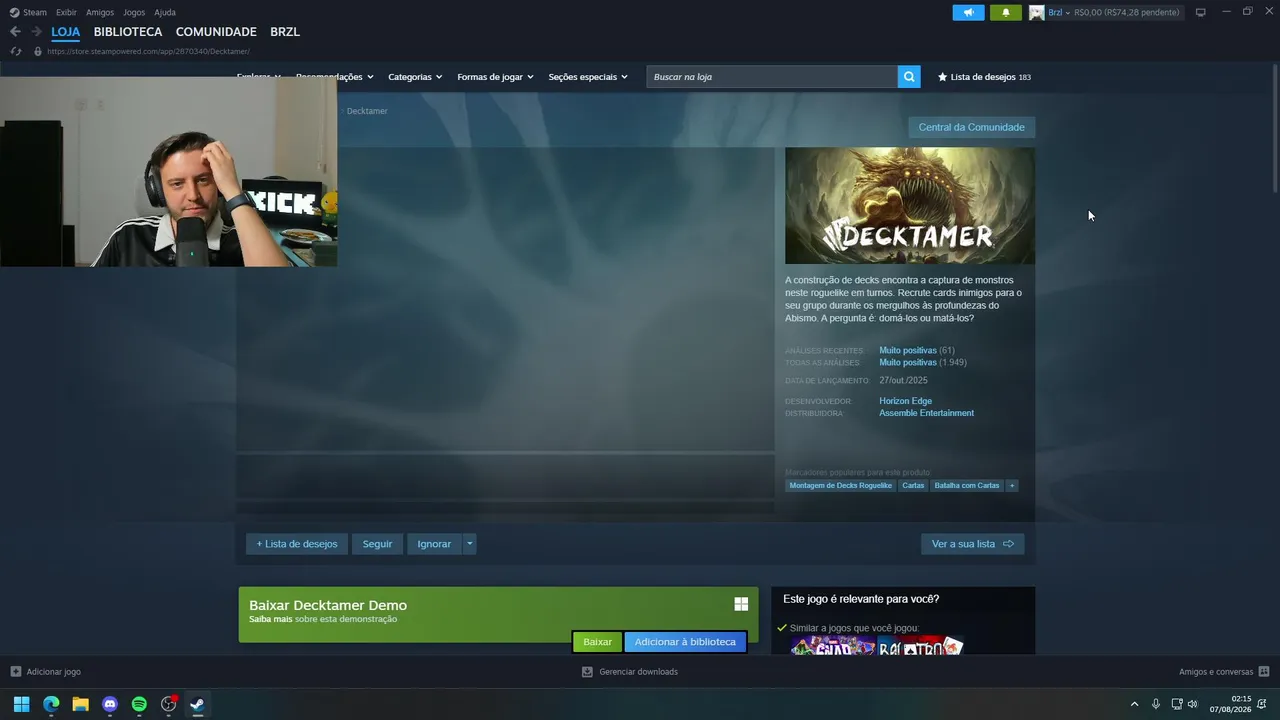Open the Brzl account dropdown
Viewport: 1280px width, 720px height.
(x=1059, y=12)
